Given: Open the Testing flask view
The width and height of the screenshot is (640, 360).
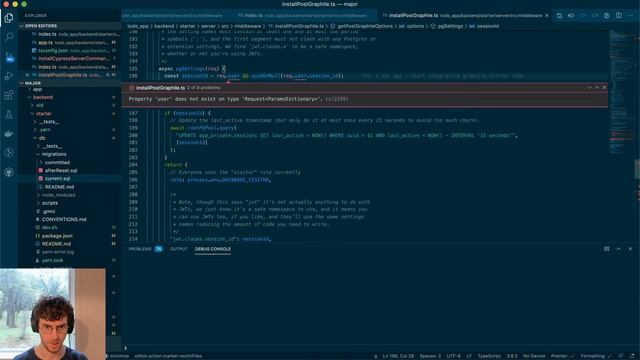Looking at the screenshot, I should tap(9, 115).
